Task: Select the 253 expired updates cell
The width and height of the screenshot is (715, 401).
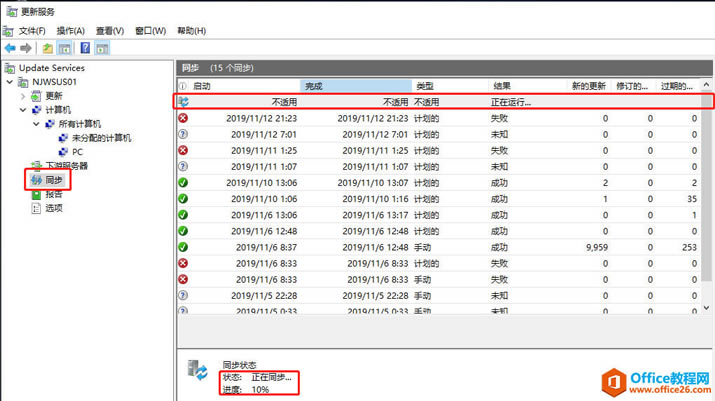Action: 689,247
